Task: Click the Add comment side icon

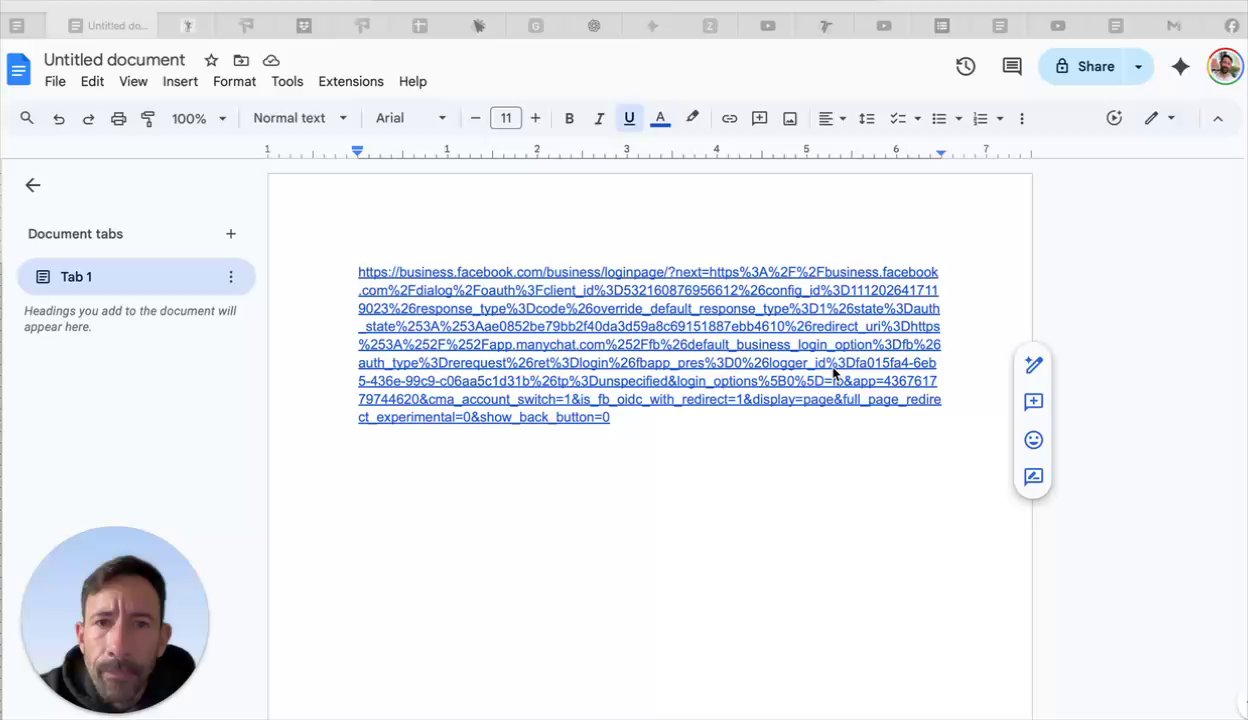Action: point(1033,402)
